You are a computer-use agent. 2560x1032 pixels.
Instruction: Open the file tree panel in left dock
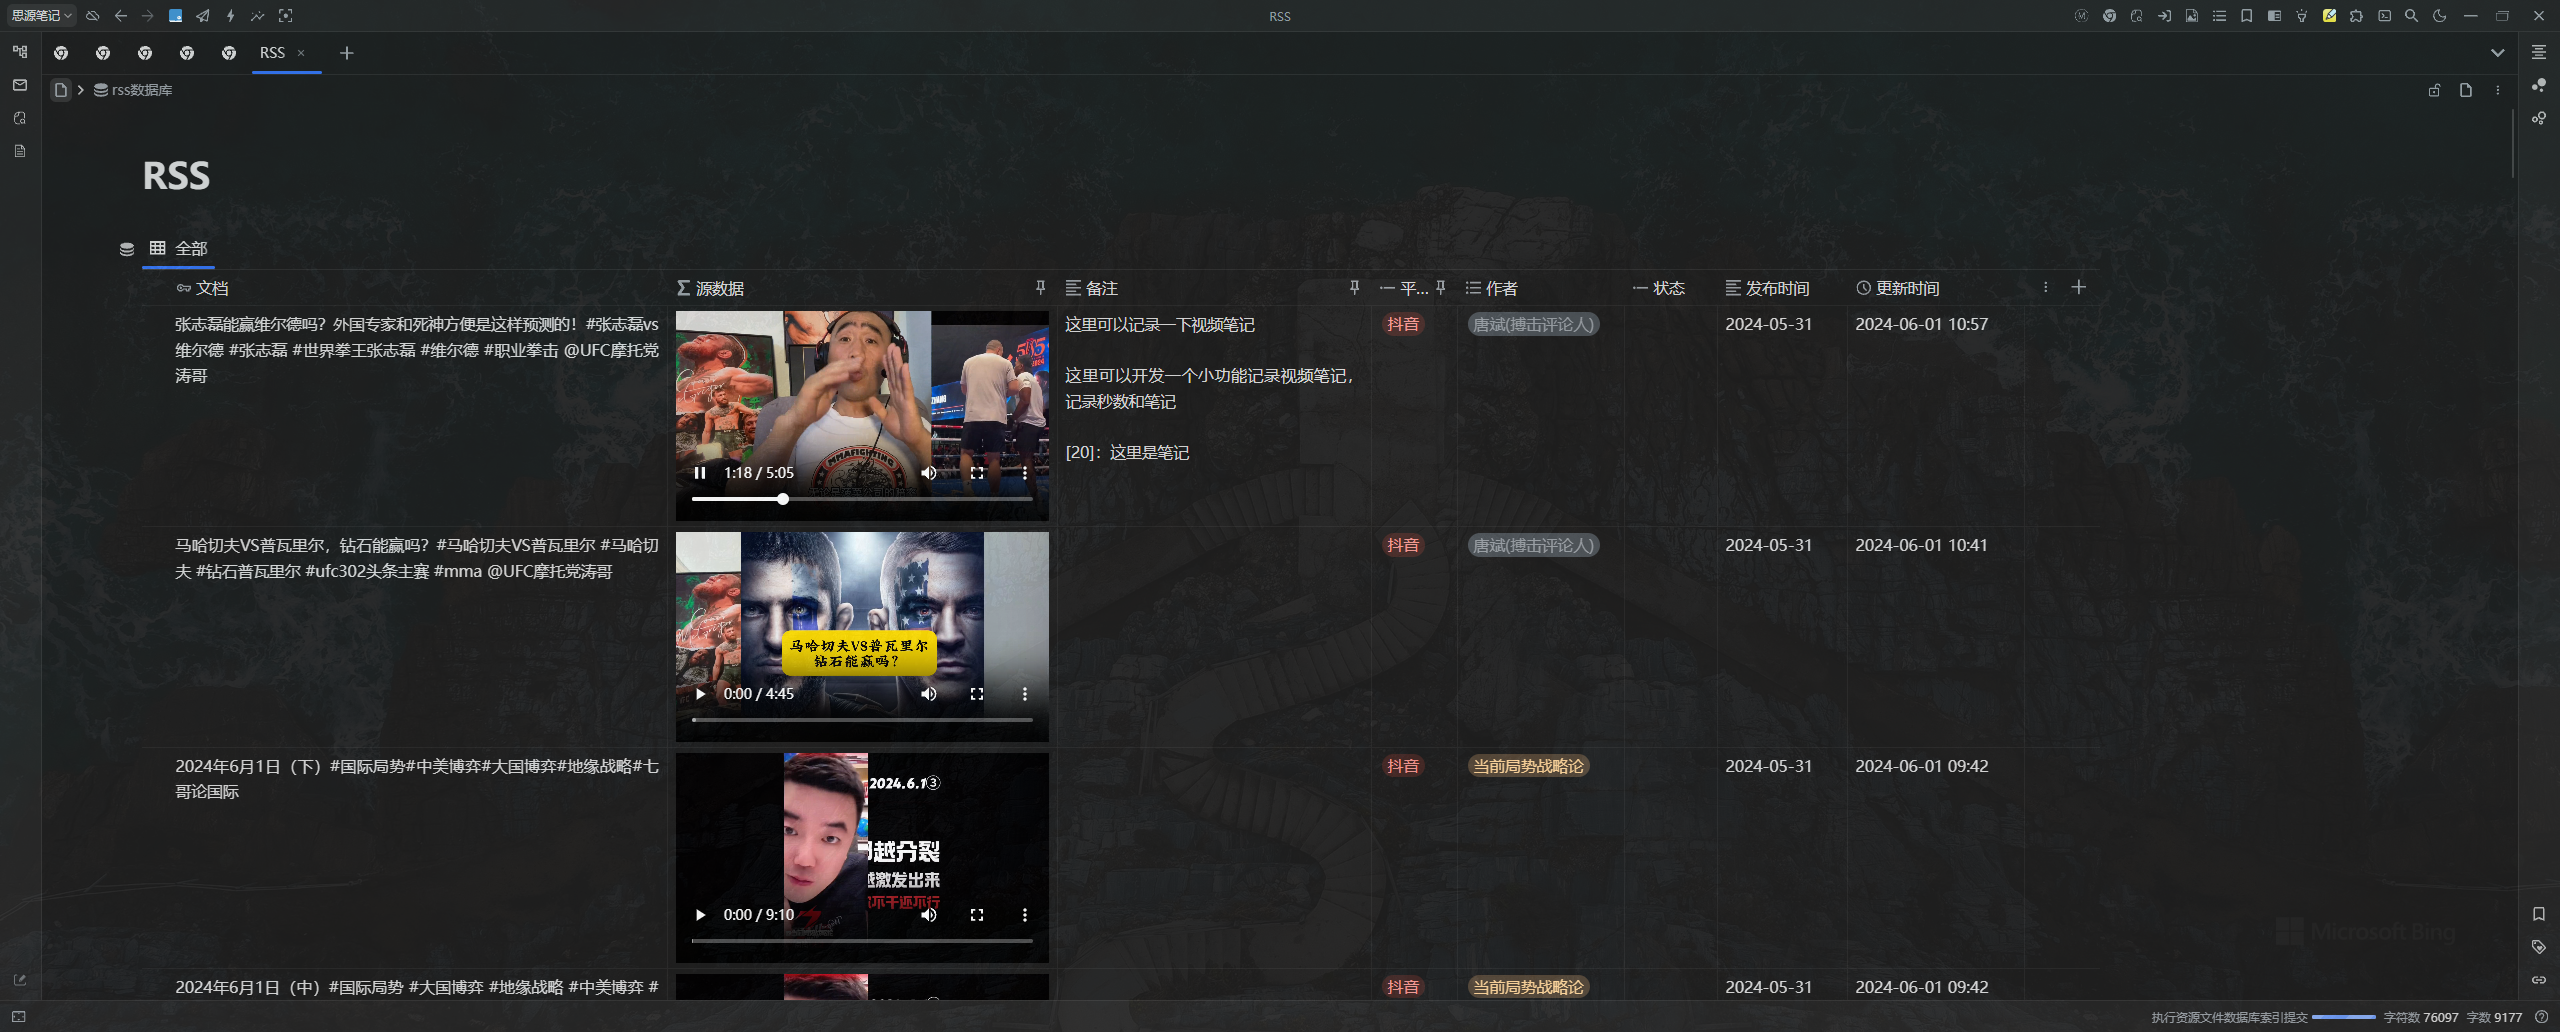click(x=20, y=52)
